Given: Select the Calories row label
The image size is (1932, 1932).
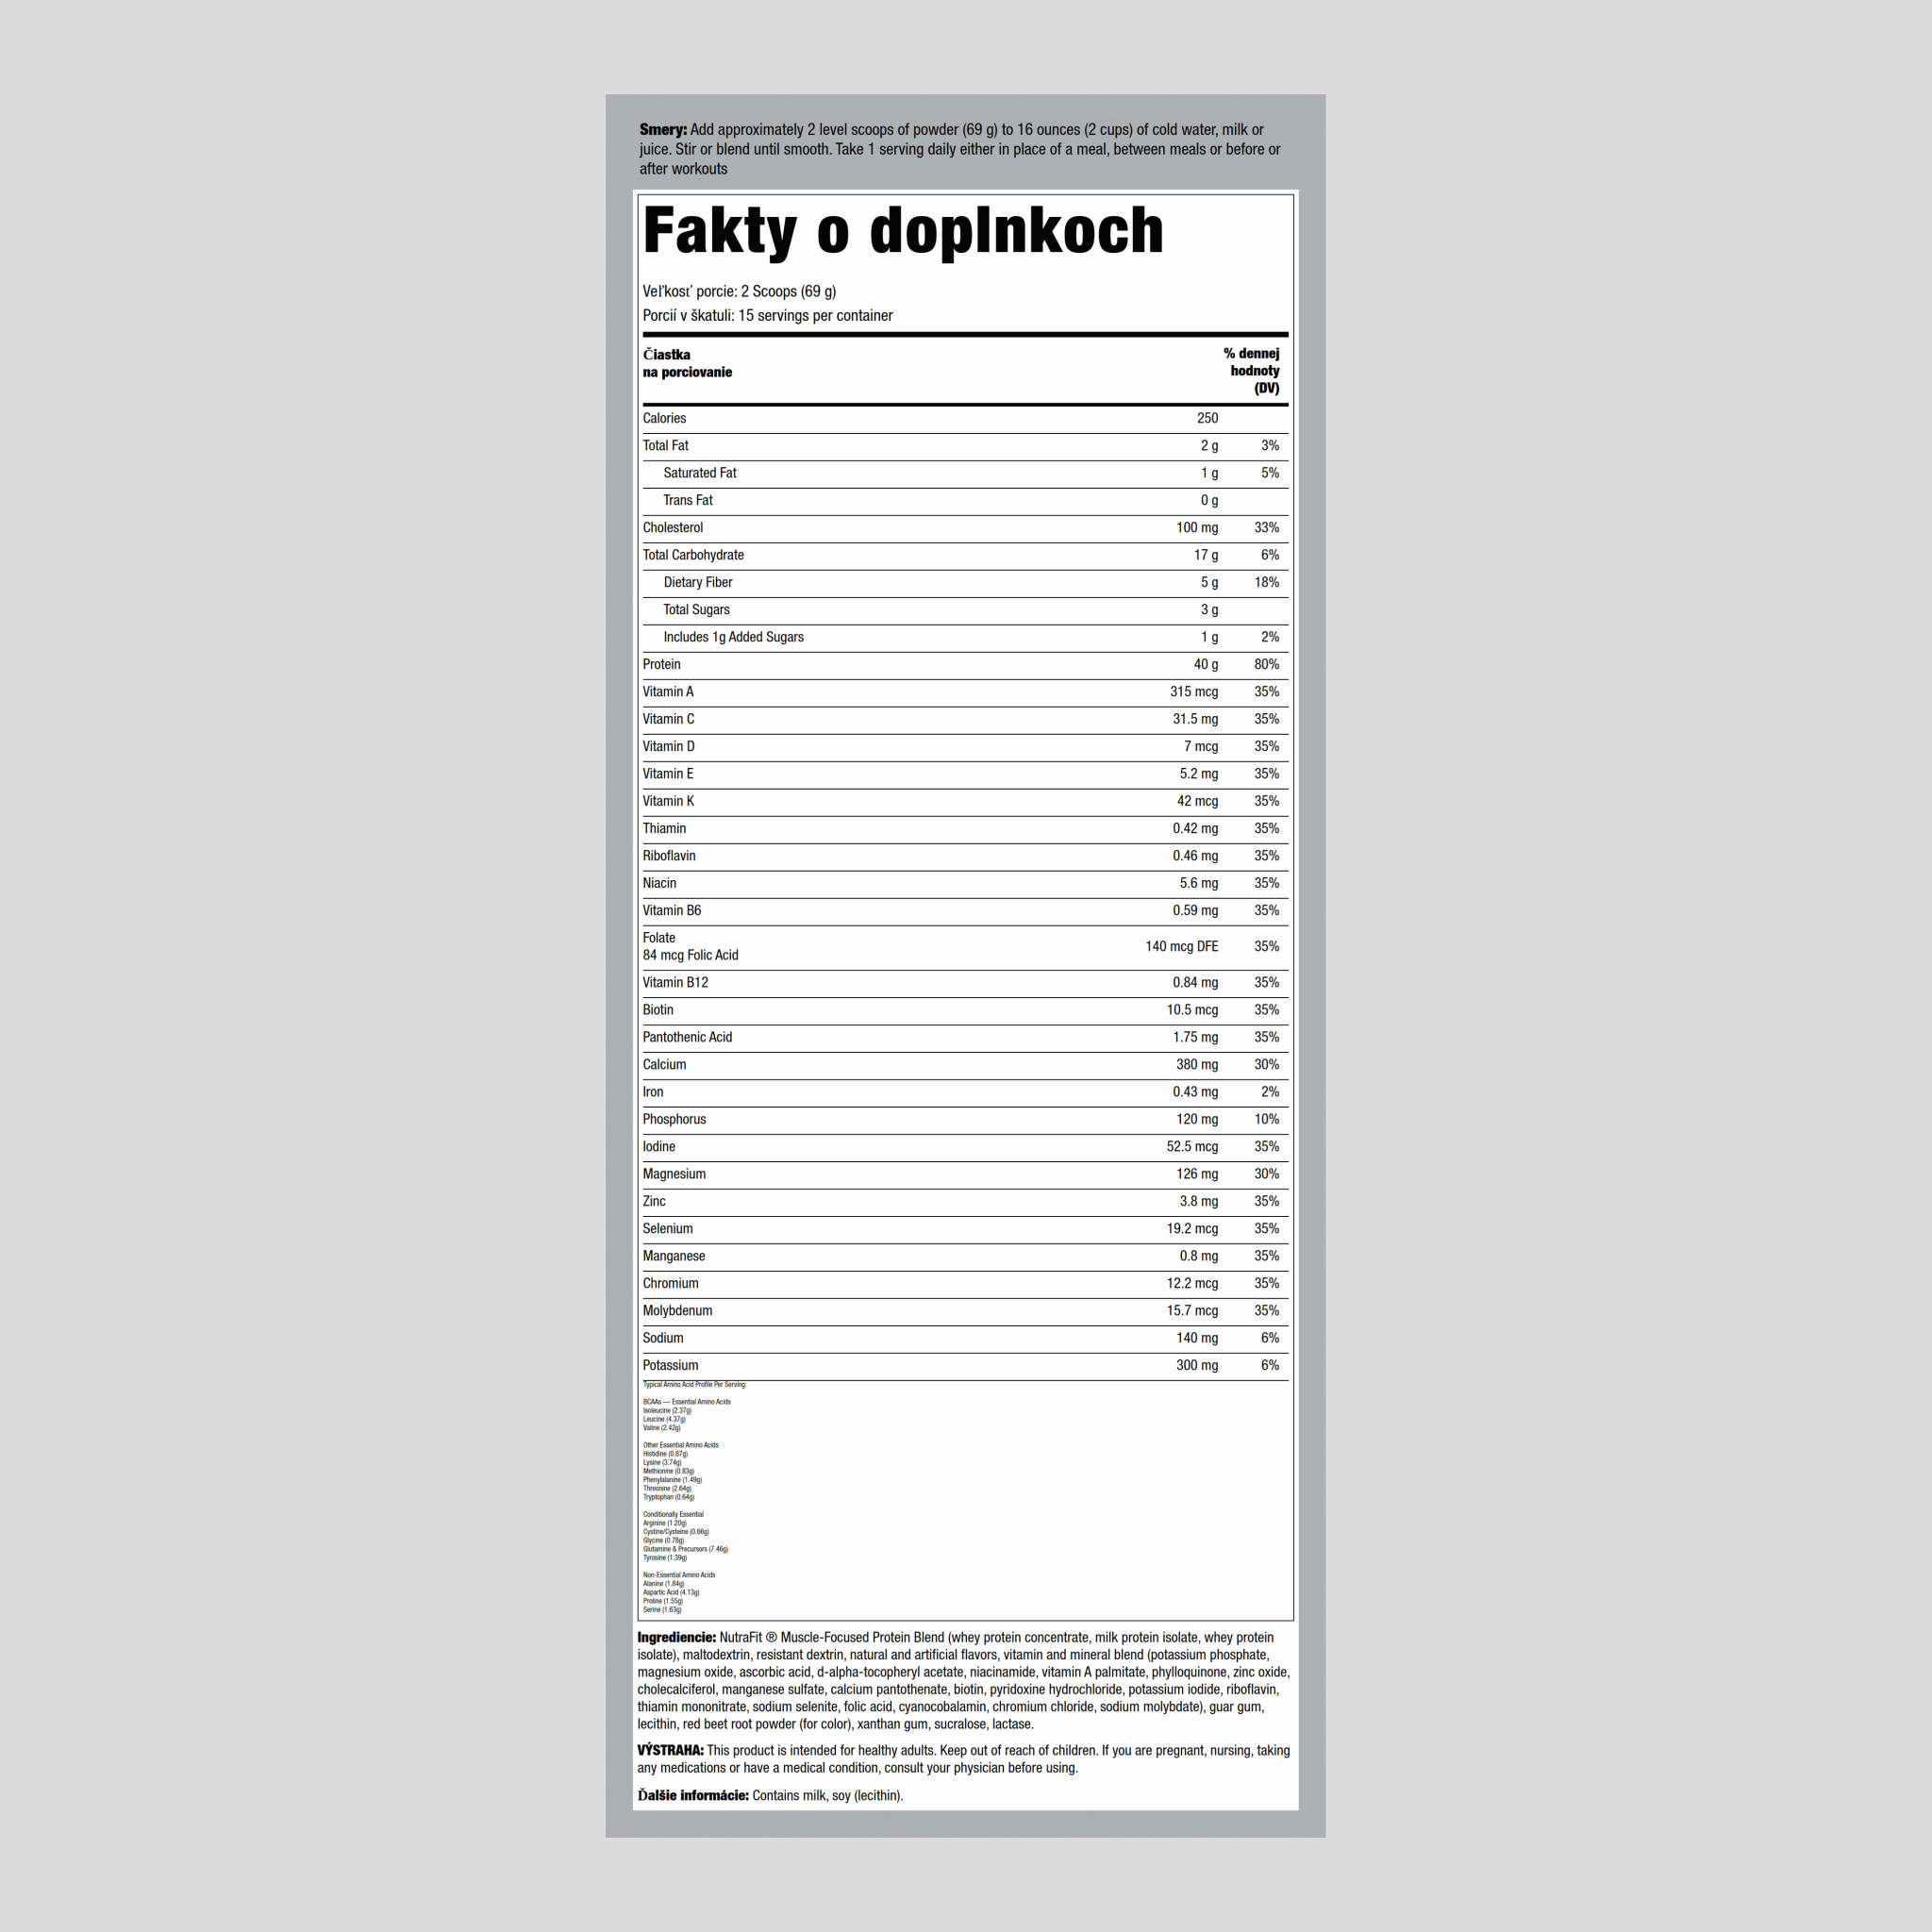Looking at the screenshot, I should coord(664,418).
